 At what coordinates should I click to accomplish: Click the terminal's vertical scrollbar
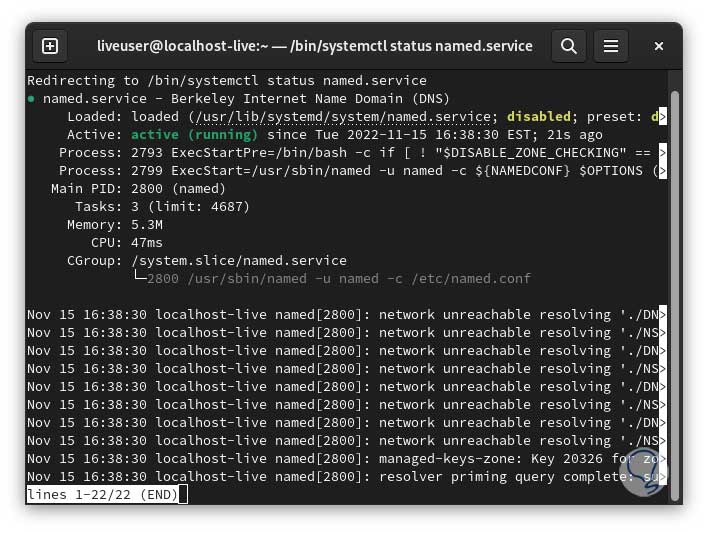[675, 290]
